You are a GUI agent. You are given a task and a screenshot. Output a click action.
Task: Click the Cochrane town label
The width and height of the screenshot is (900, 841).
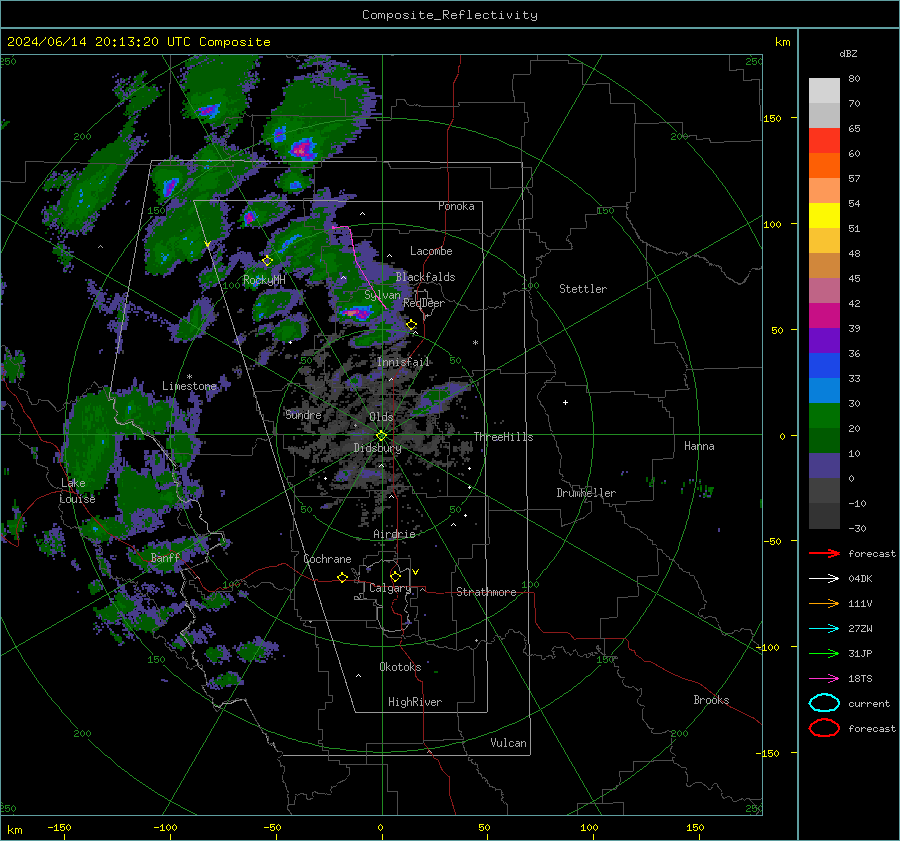pos(327,559)
